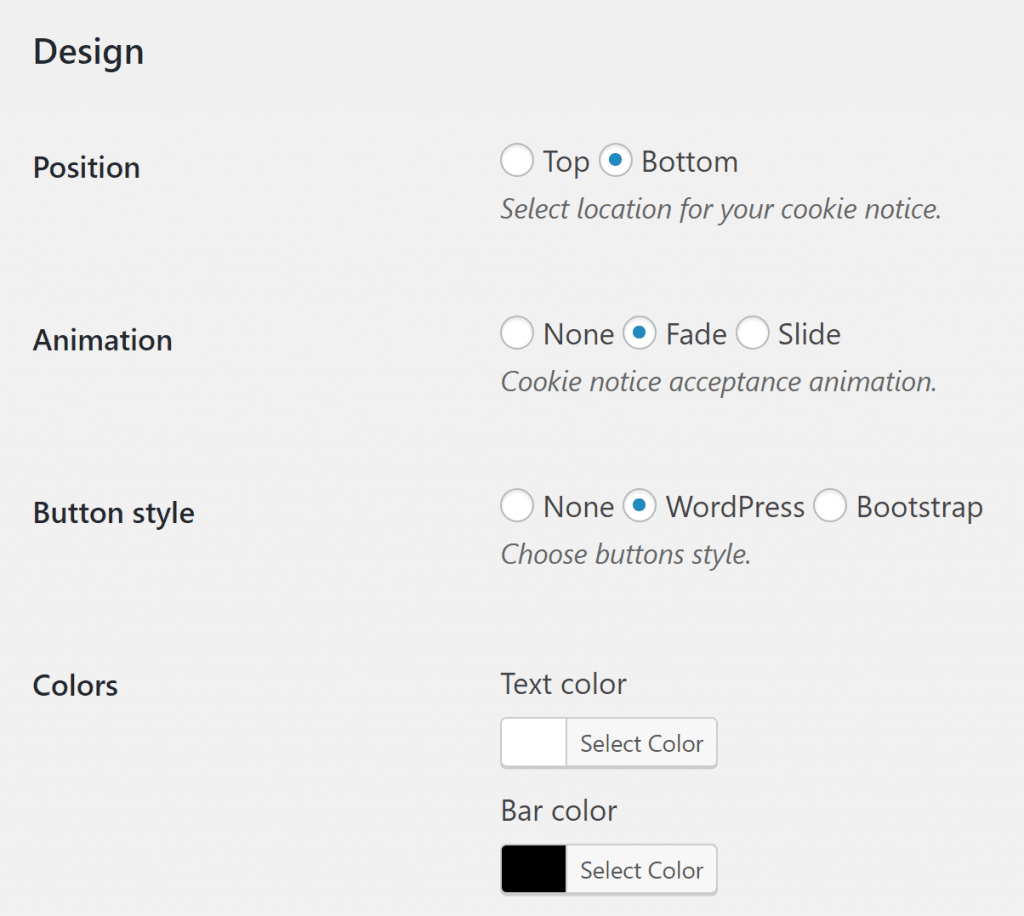Select the Top position radio button
The height and width of the screenshot is (916, 1024).
[x=517, y=160]
